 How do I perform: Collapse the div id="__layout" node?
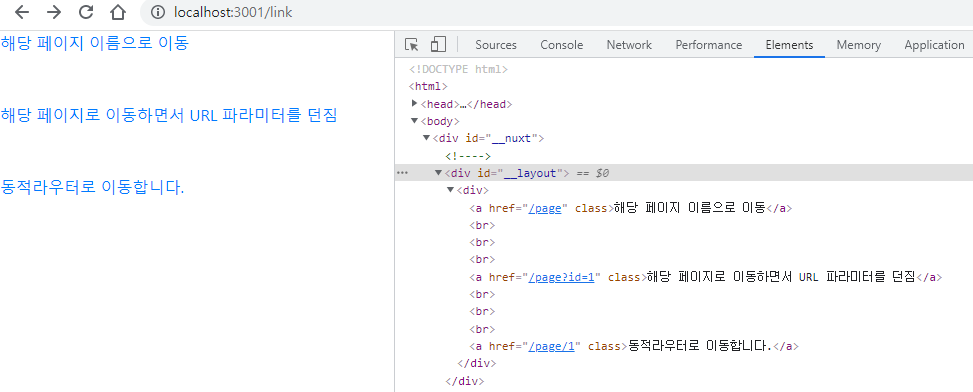[x=438, y=173]
